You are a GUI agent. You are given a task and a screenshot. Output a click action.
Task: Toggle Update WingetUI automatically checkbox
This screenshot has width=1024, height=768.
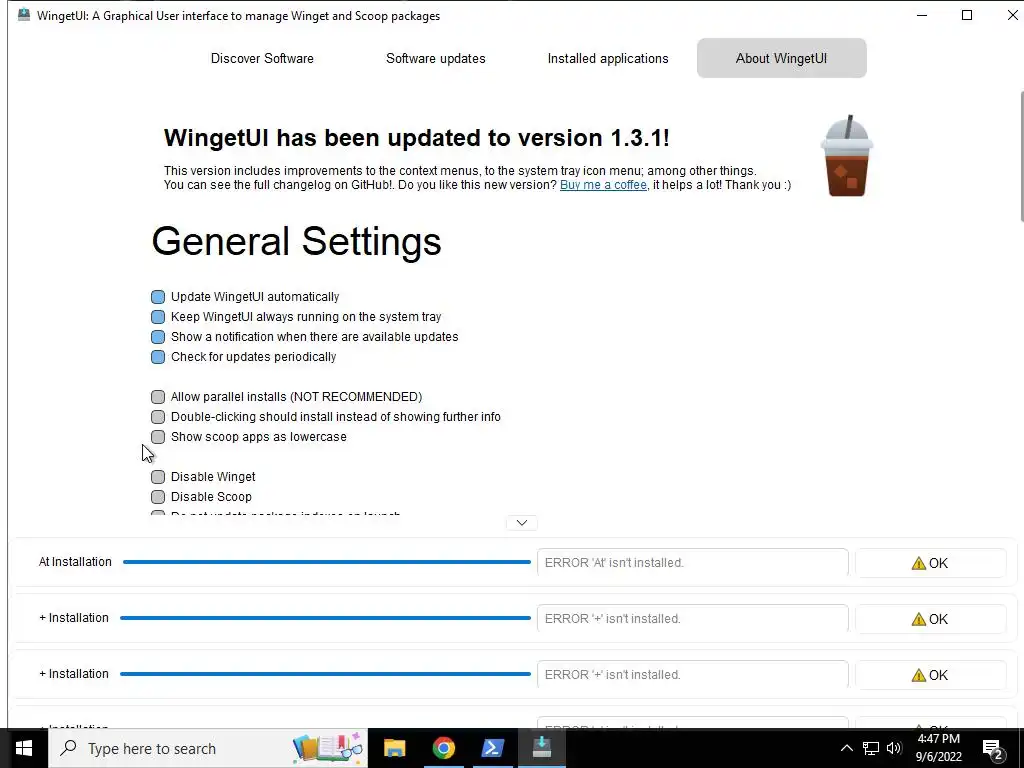(158, 297)
